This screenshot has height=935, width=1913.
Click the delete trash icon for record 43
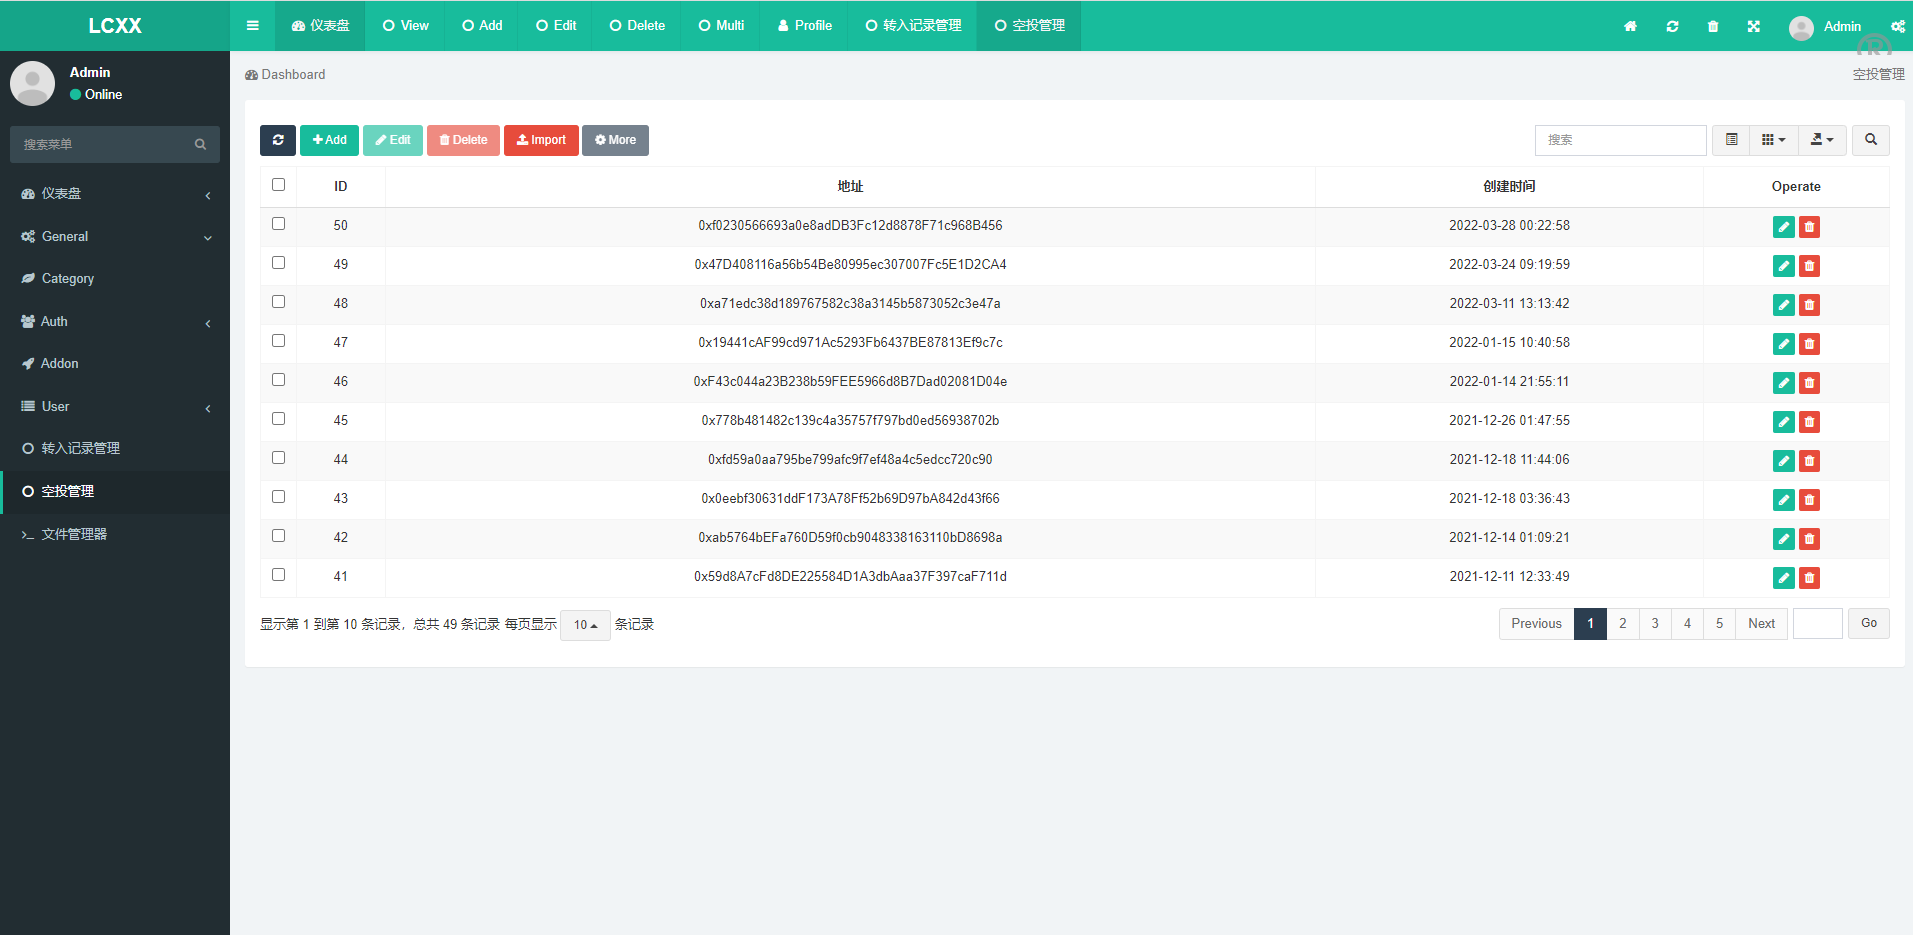(1808, 500)
